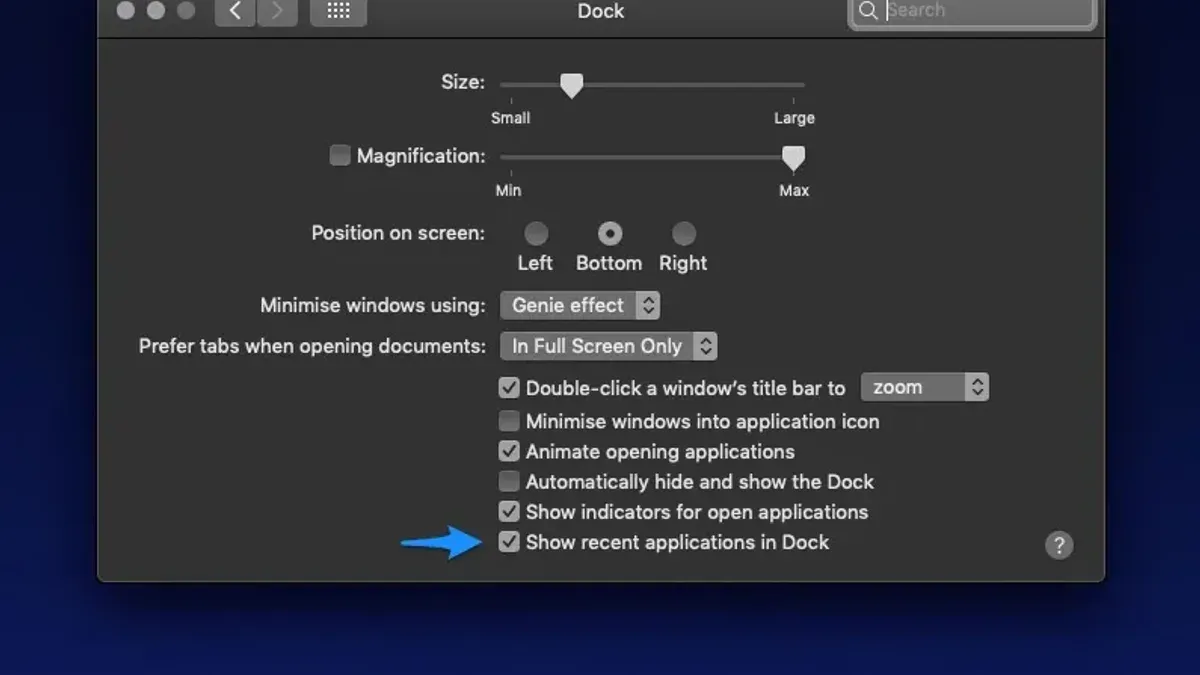Go forward with the right chevron button
The image size is (1200, 675).
click(x=277, y=11)
